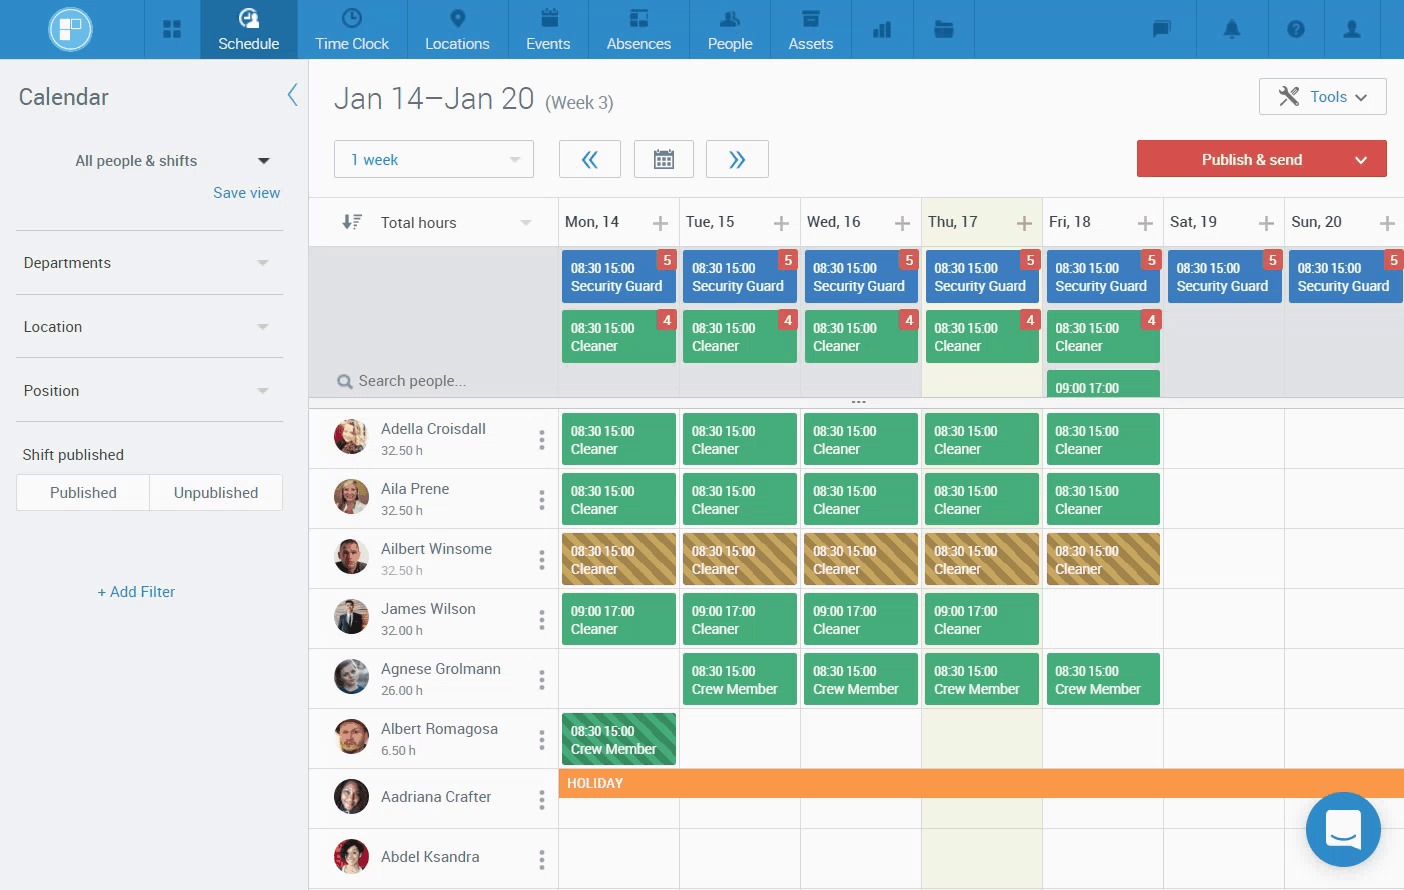Open the Time Clock section
1404x890 pixels.
point(352,29)
